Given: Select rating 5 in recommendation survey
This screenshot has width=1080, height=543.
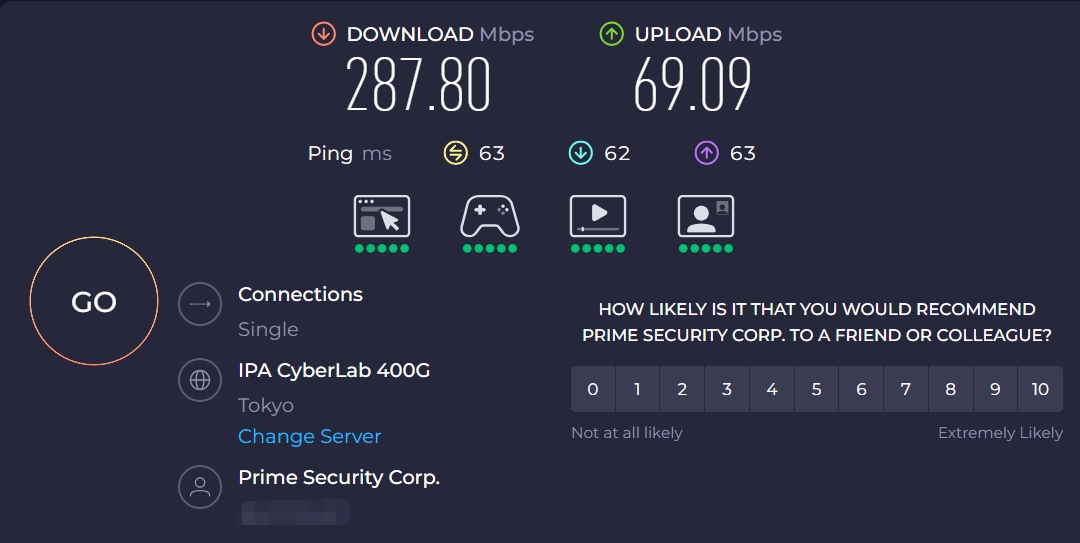Looking at the screenshot, I should 816,389.
